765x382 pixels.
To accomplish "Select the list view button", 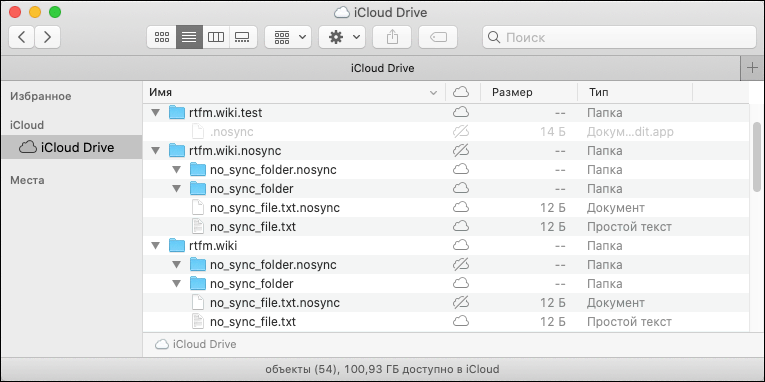I will point(189,37).
